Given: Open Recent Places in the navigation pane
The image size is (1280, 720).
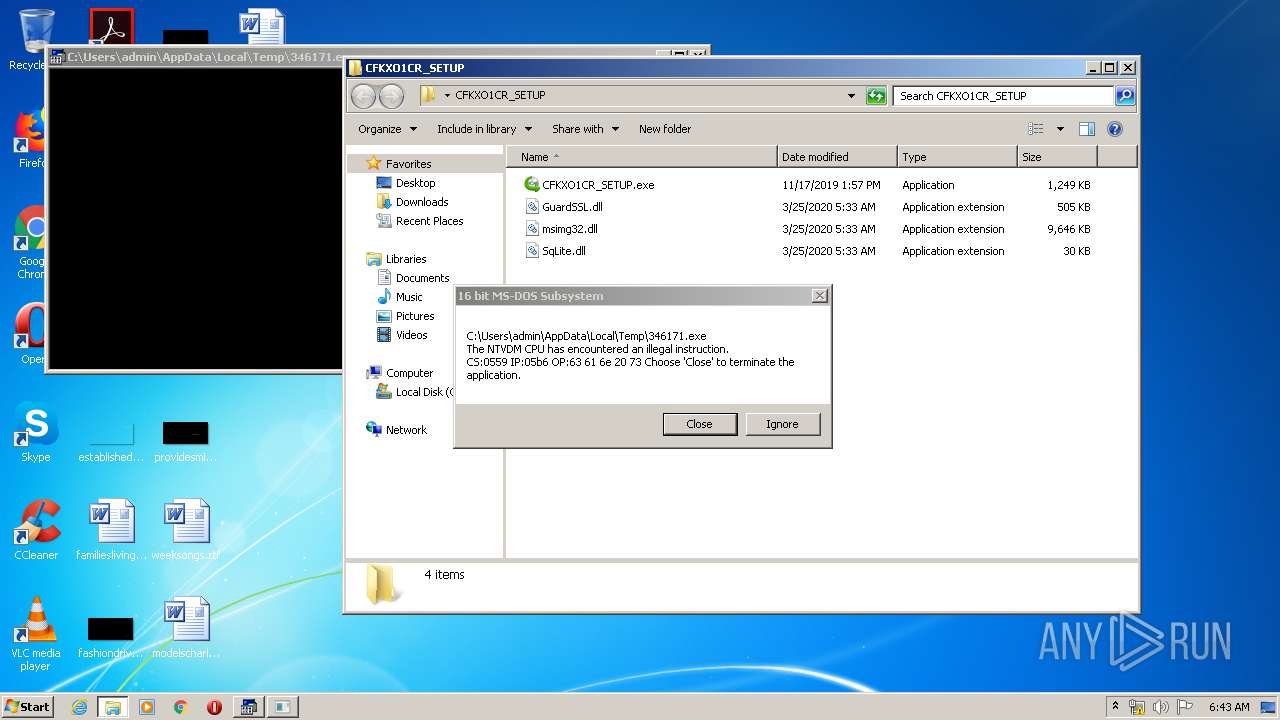Looking at the screenshot, I should 429,221.
